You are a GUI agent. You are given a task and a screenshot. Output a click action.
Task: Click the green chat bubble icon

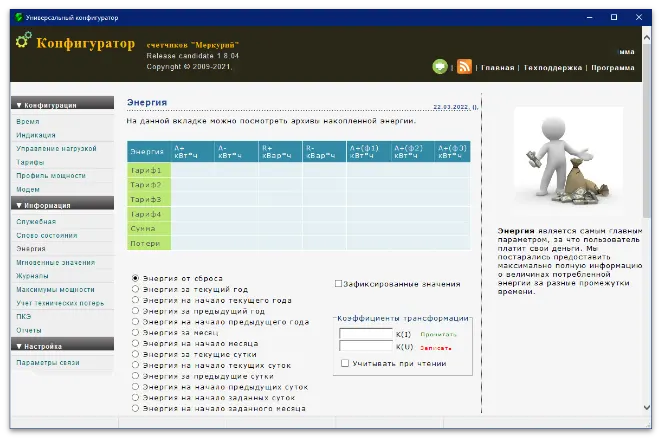[x=440, y=67]
